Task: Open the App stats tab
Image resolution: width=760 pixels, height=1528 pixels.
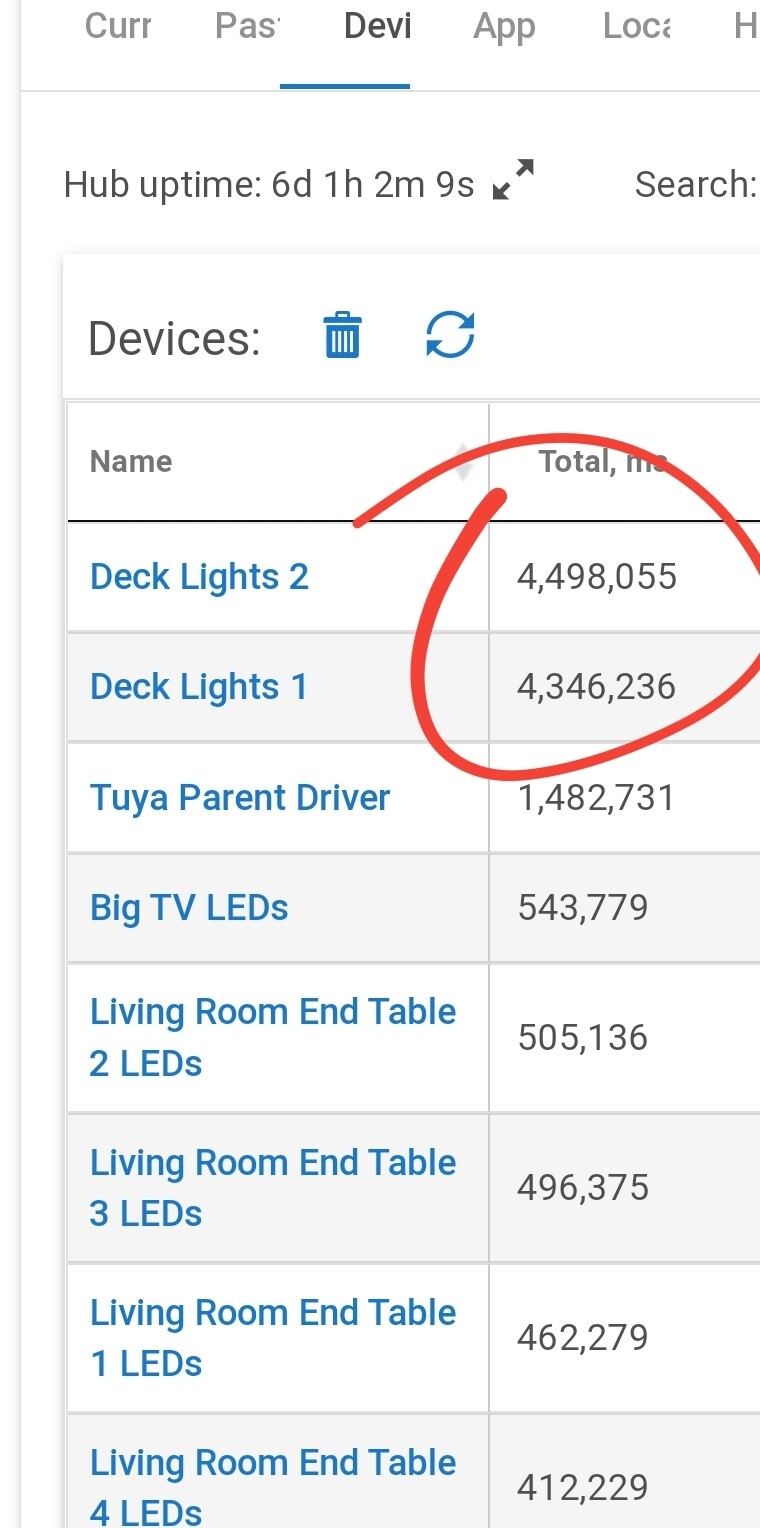Action: [505, 26]
